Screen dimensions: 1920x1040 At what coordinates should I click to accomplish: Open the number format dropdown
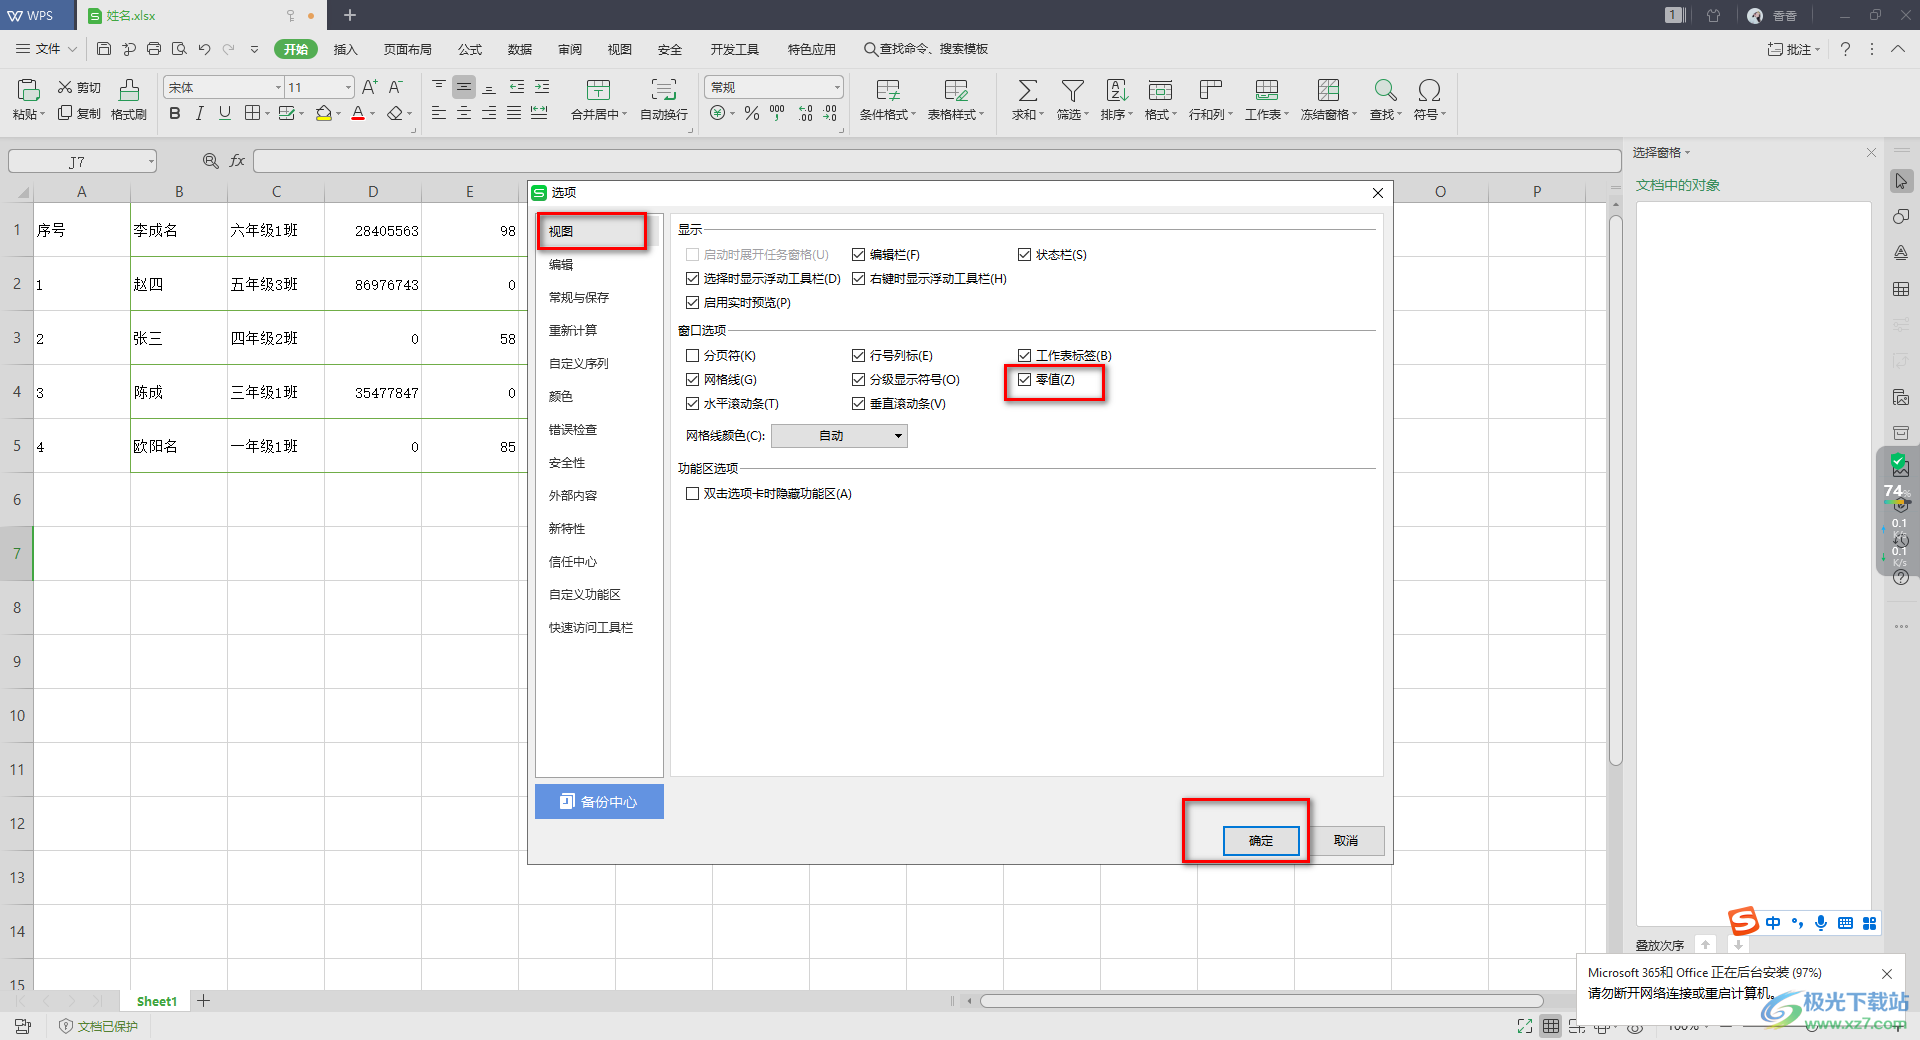836,88
